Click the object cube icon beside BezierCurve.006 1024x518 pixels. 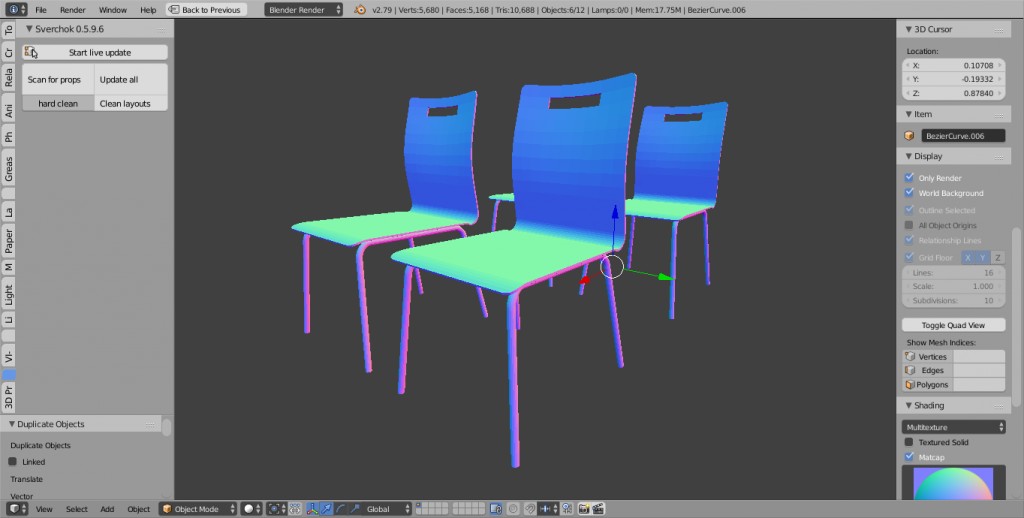click(909, 136)
